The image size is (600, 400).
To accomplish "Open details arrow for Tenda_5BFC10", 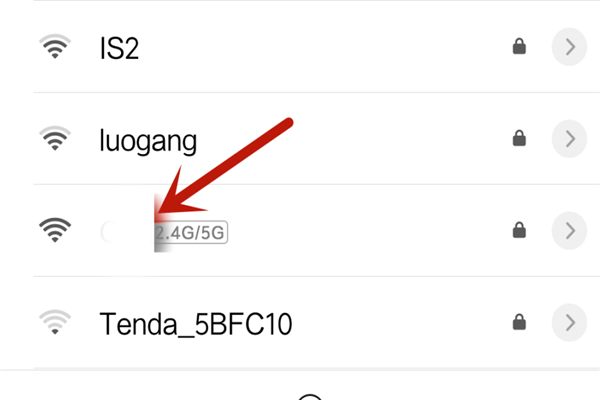I will pos(569,322).
